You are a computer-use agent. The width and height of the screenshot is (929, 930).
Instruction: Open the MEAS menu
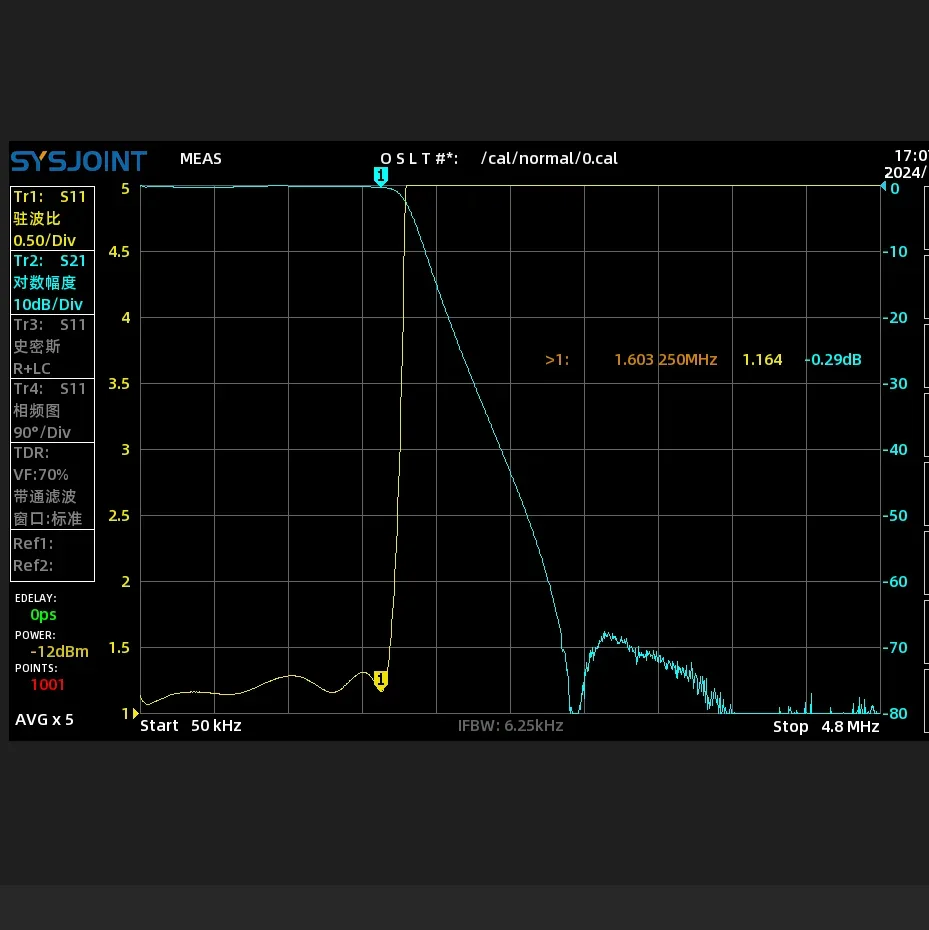tap(201, 158)
